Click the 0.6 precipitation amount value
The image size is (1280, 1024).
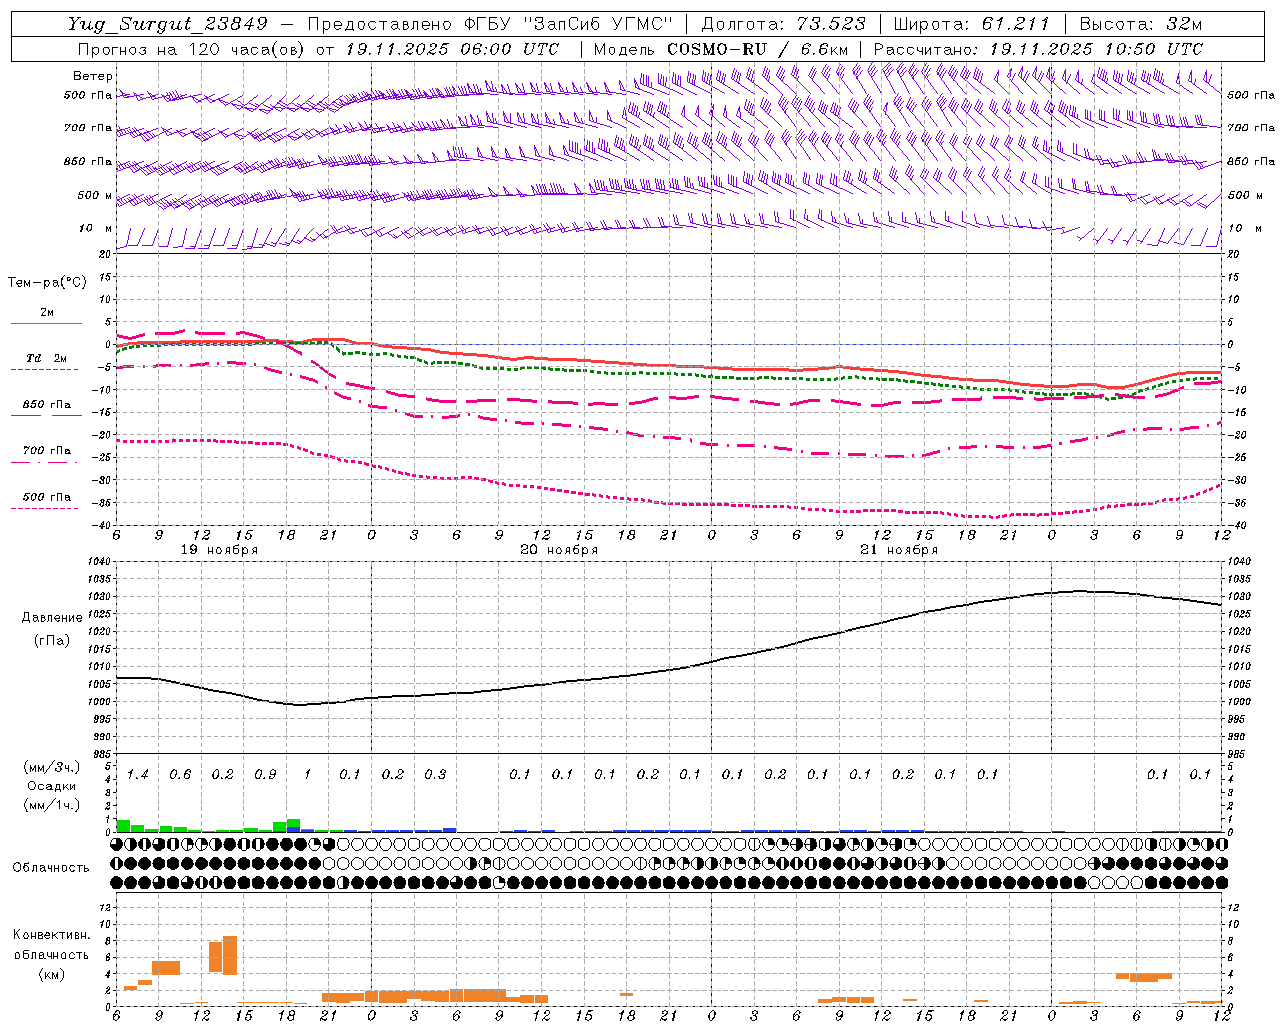point(180,774)
